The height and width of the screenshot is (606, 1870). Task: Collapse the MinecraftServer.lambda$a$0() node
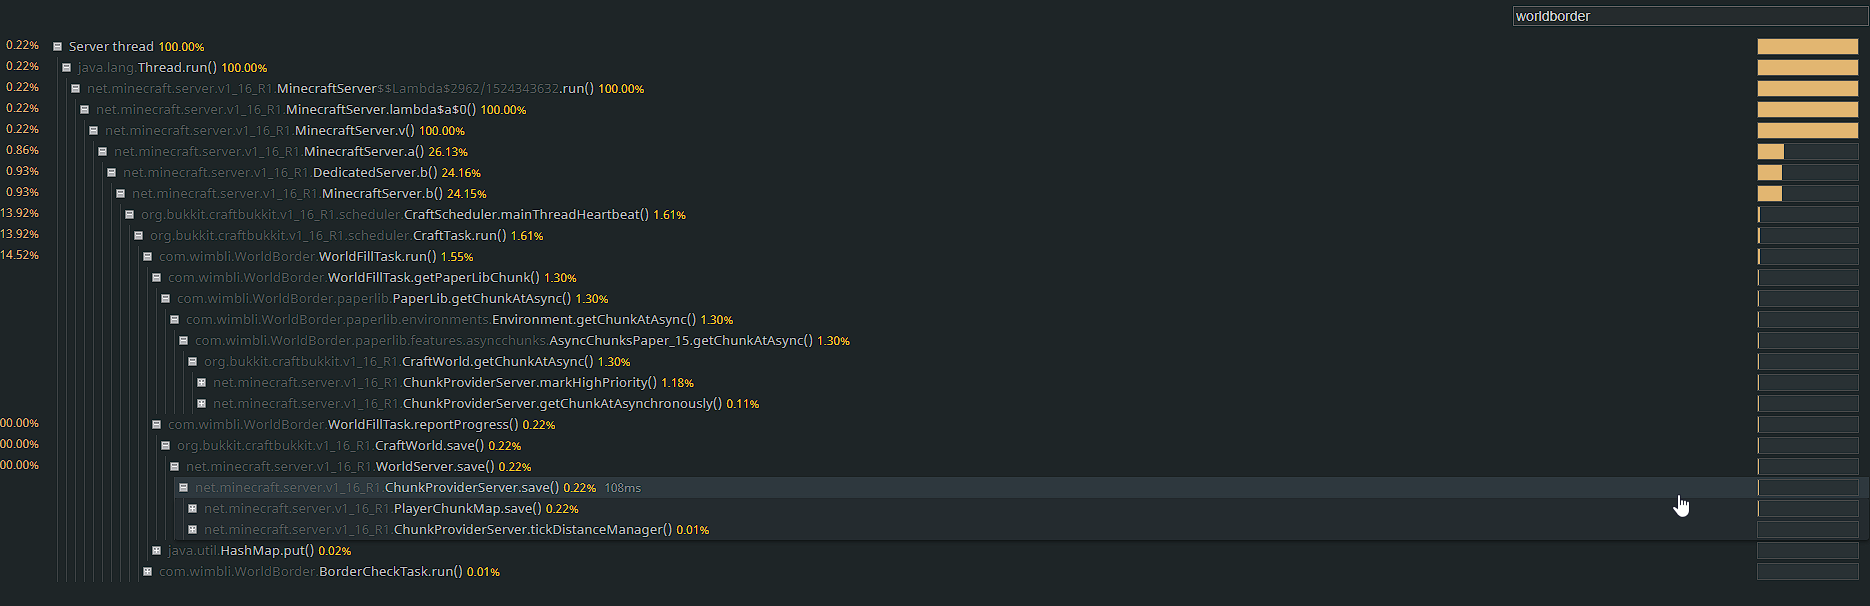(85, 110)
